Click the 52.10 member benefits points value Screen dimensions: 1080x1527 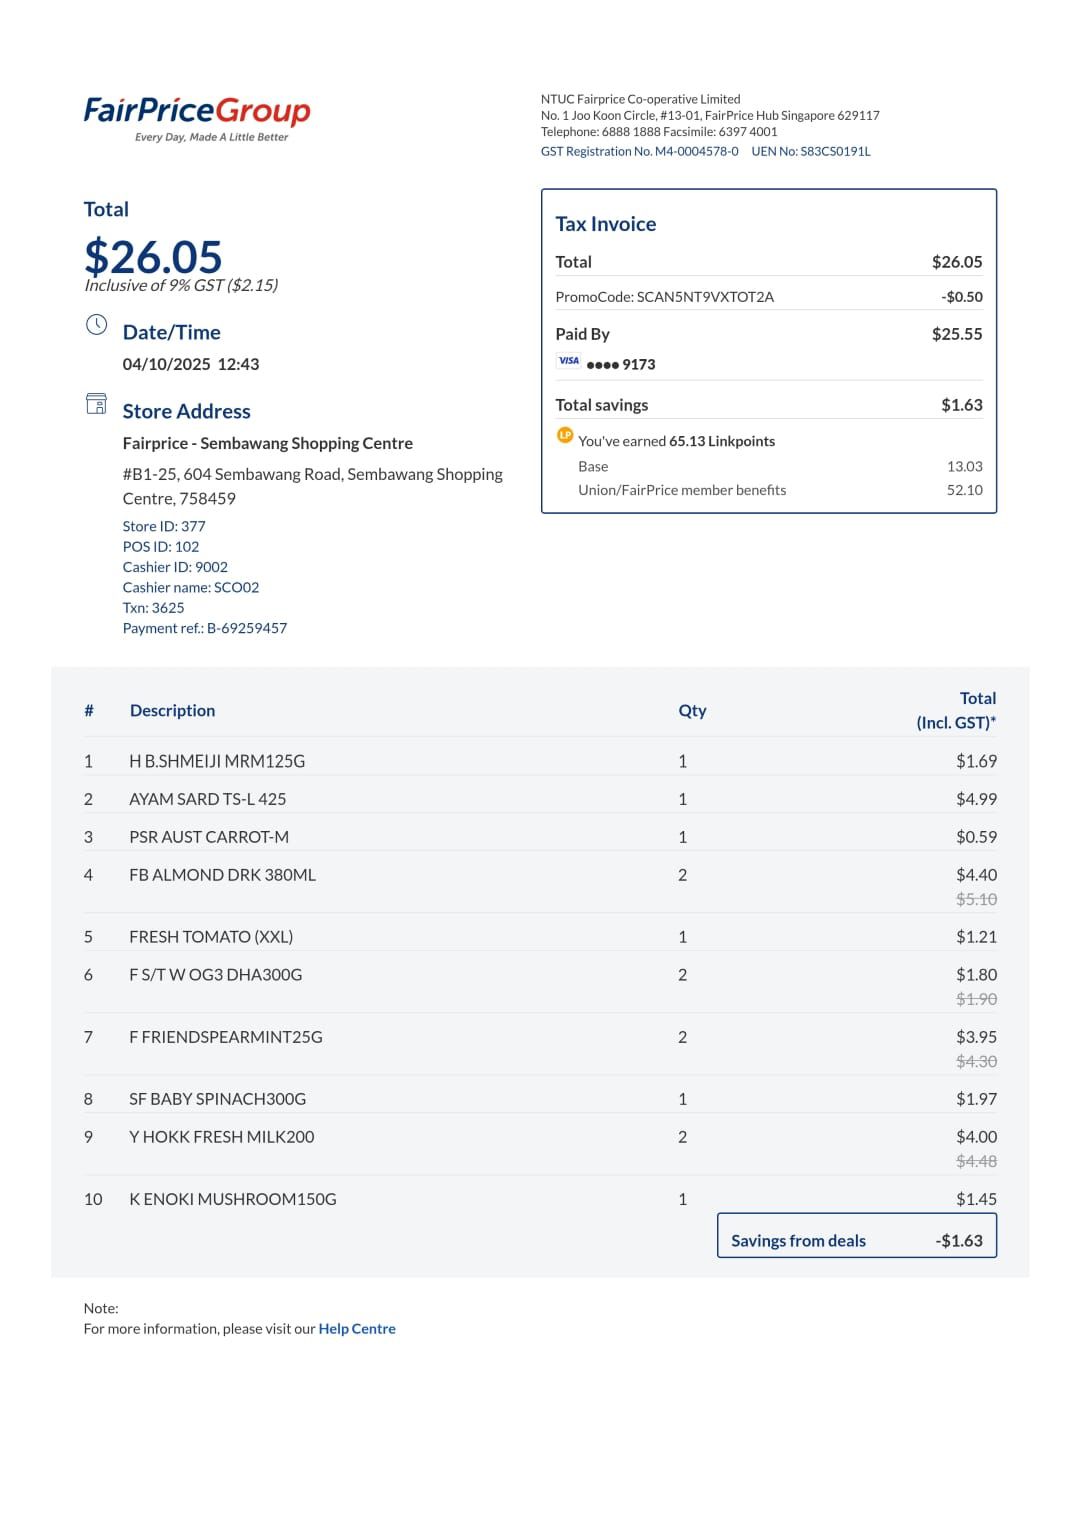pyautogui.click(x=965, y=490)
